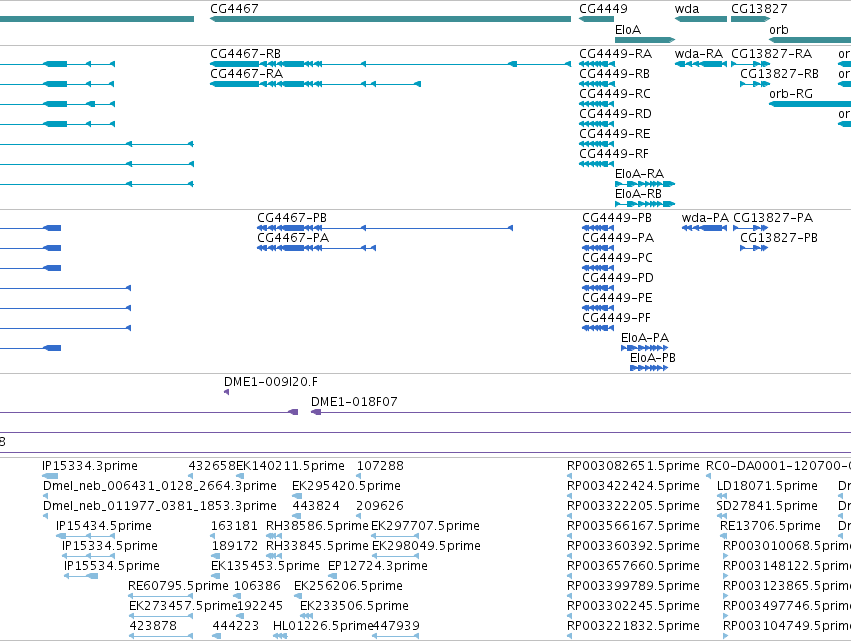The width and height of the screenshot is (851, 641).
Task: Select EST EK273457.5prime
Action: pyautogui.click(x=161, y=616)
